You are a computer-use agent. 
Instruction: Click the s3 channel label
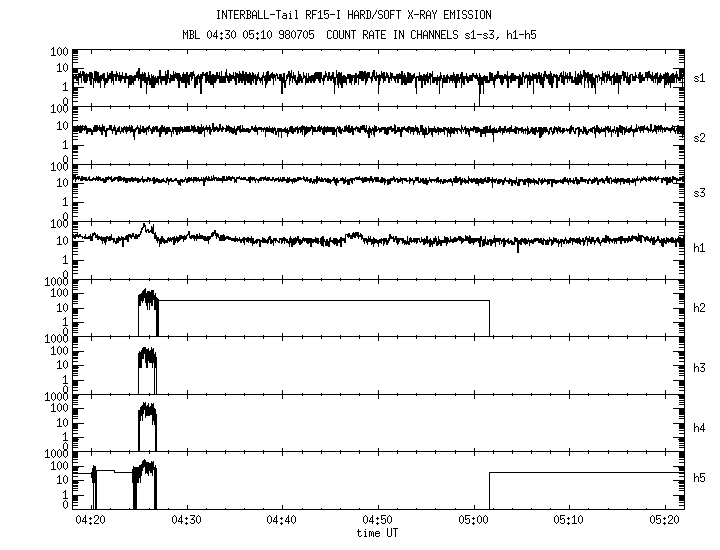coord(700,193)
